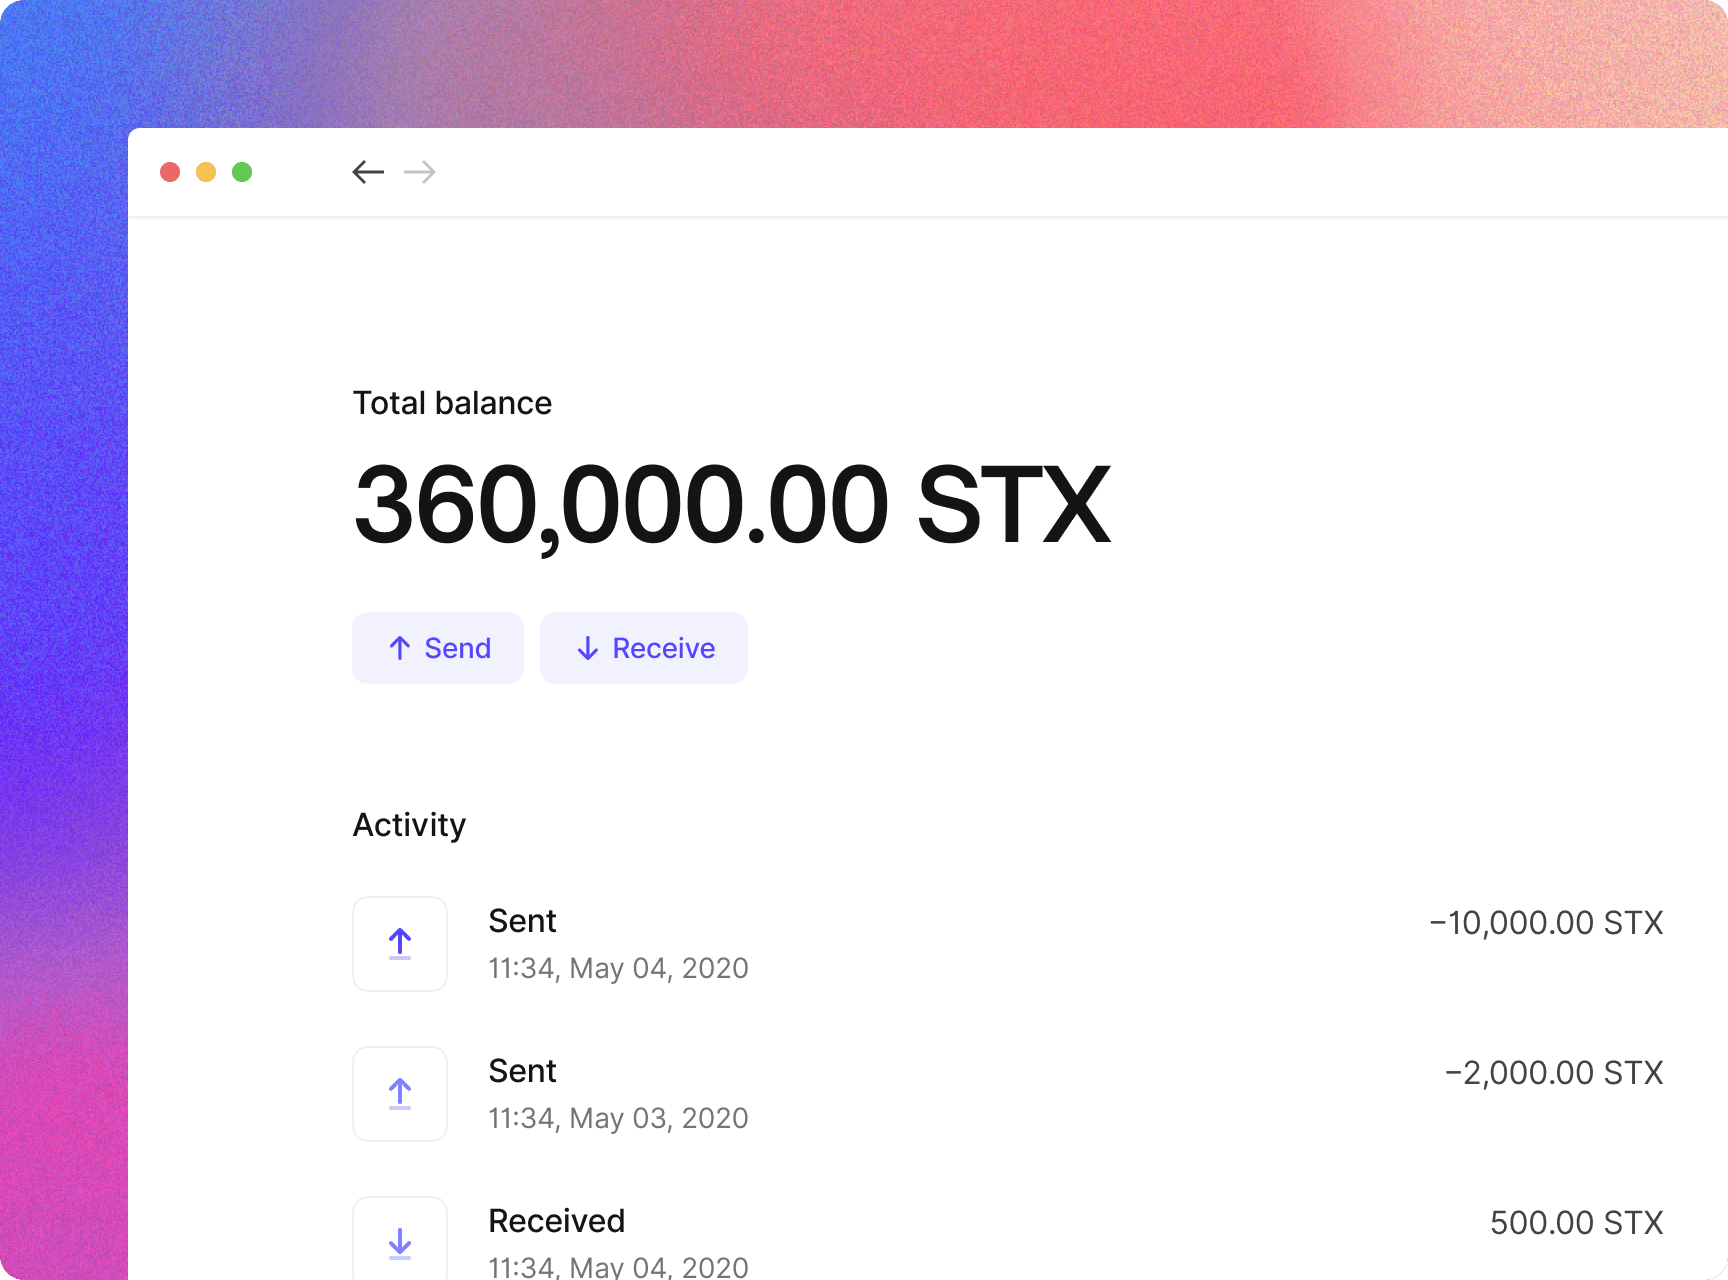The image size is (1728, 1280).
Task: Open the Received transaction title
Action: pos(556,1221)
